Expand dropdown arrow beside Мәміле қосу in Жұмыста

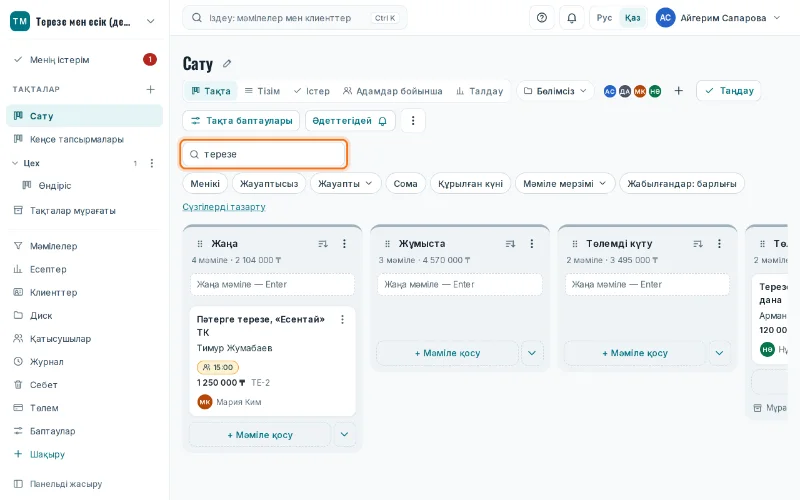tap(532, 353)
